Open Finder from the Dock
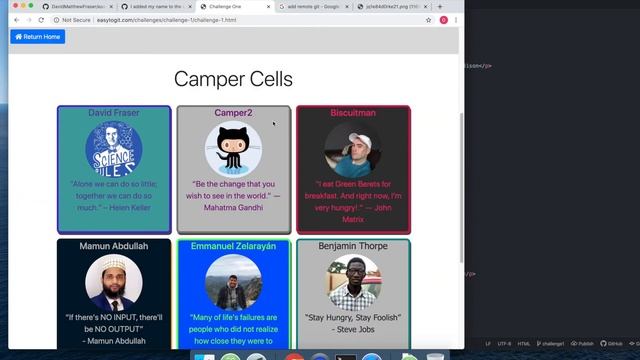 coord(204,357)
